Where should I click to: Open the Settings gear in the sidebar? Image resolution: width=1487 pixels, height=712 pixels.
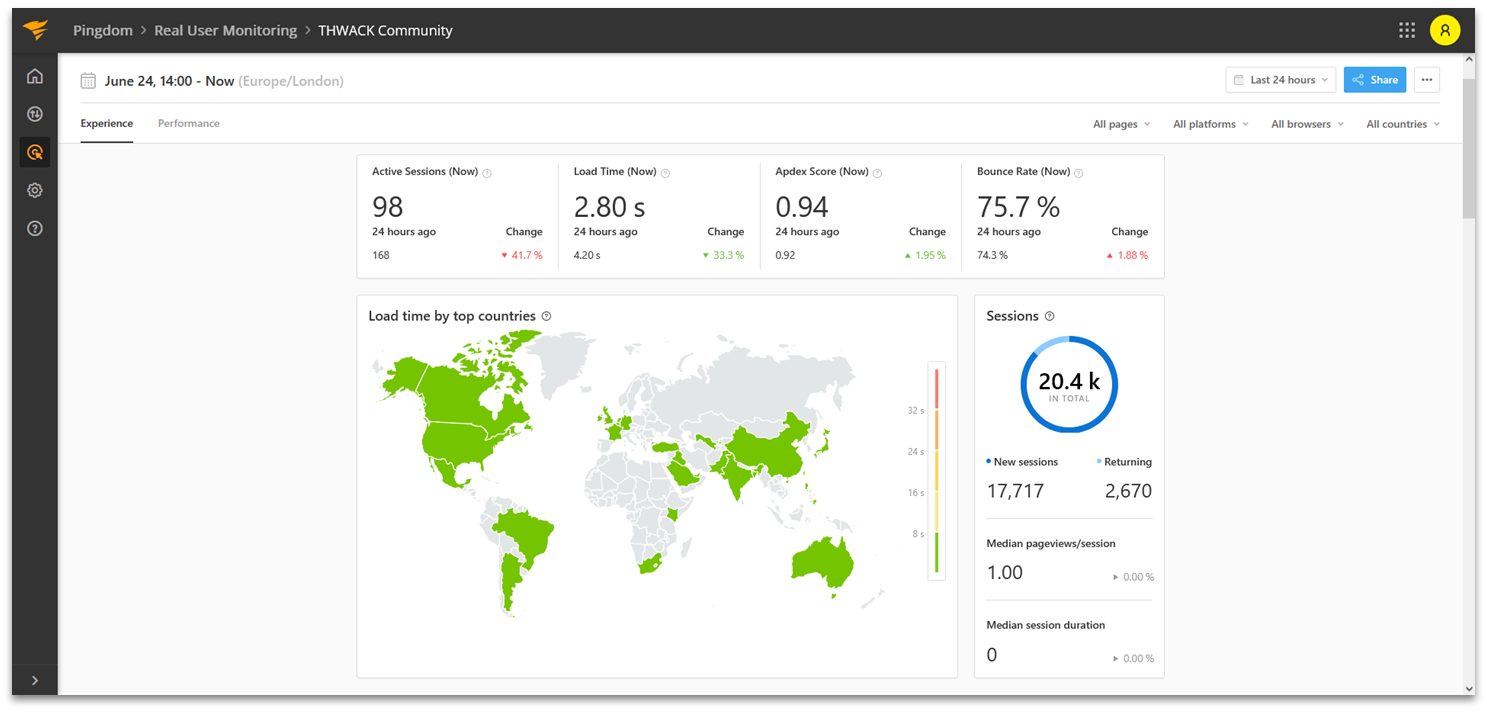pos(34,190)
